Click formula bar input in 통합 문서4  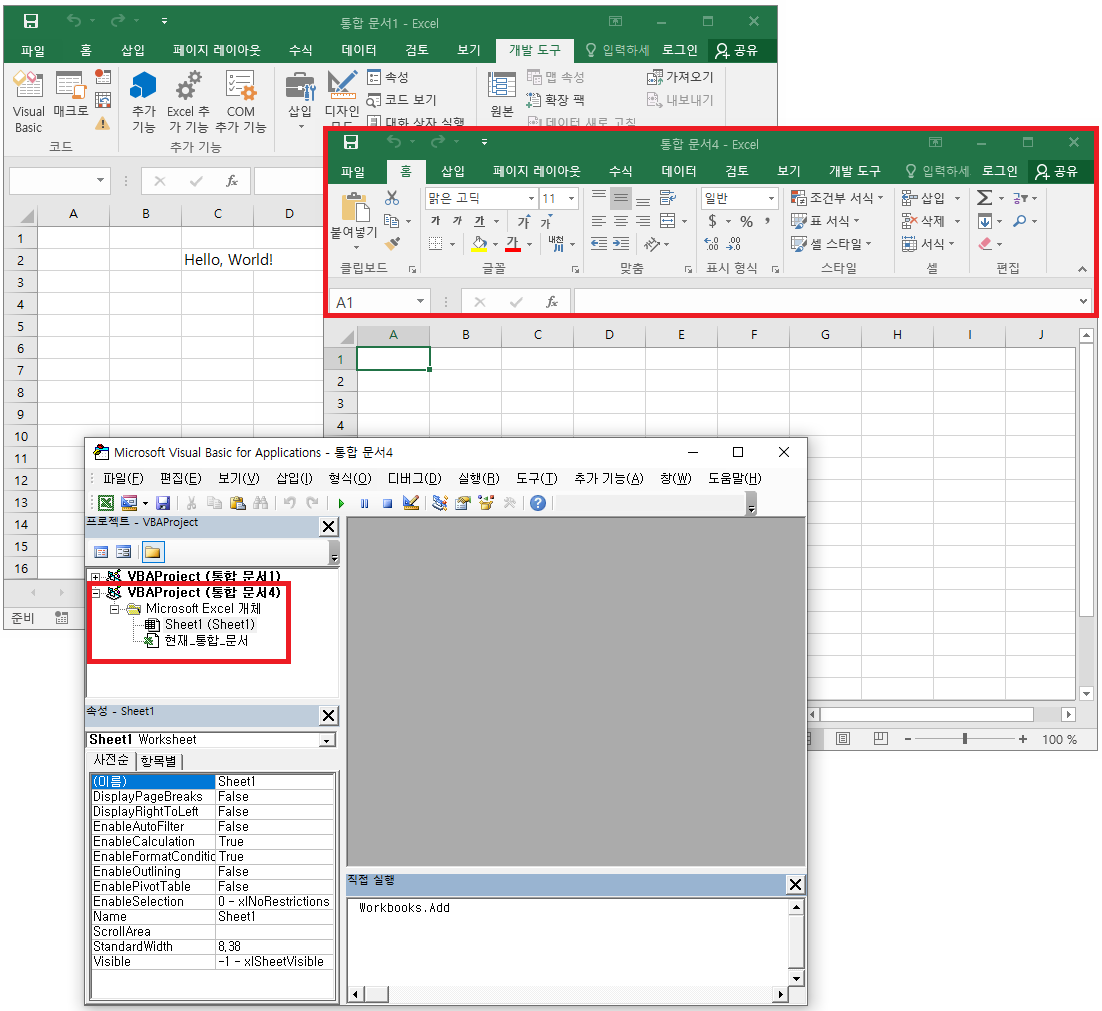point(826,301)
